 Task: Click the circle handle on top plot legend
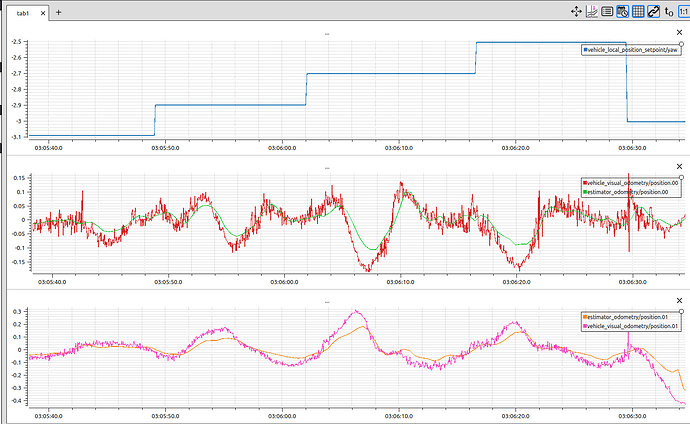coord(681,44)
